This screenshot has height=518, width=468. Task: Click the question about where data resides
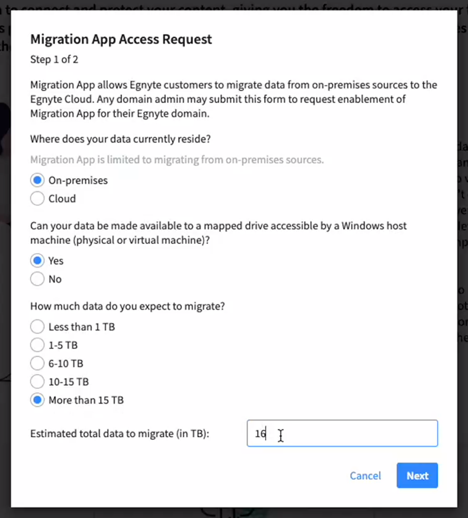point(120,139)
